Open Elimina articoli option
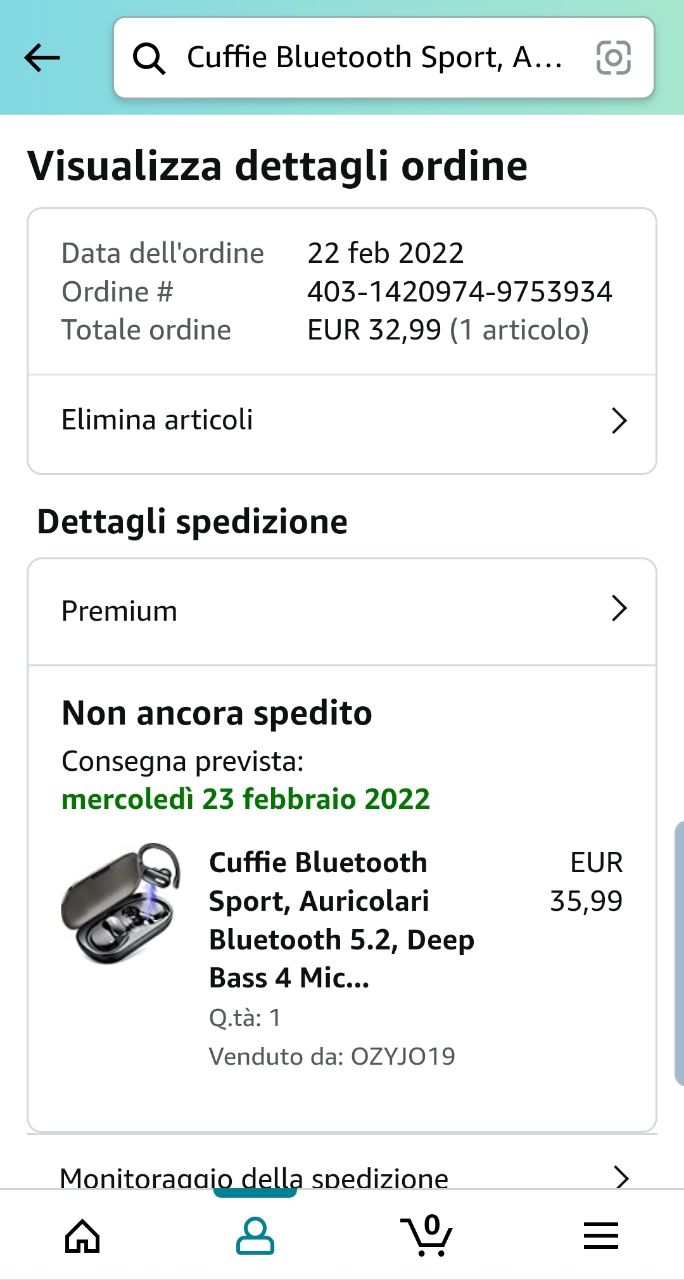Viewport: 684px width, 1280px height. pyautogui.click(x=158, y=420)
